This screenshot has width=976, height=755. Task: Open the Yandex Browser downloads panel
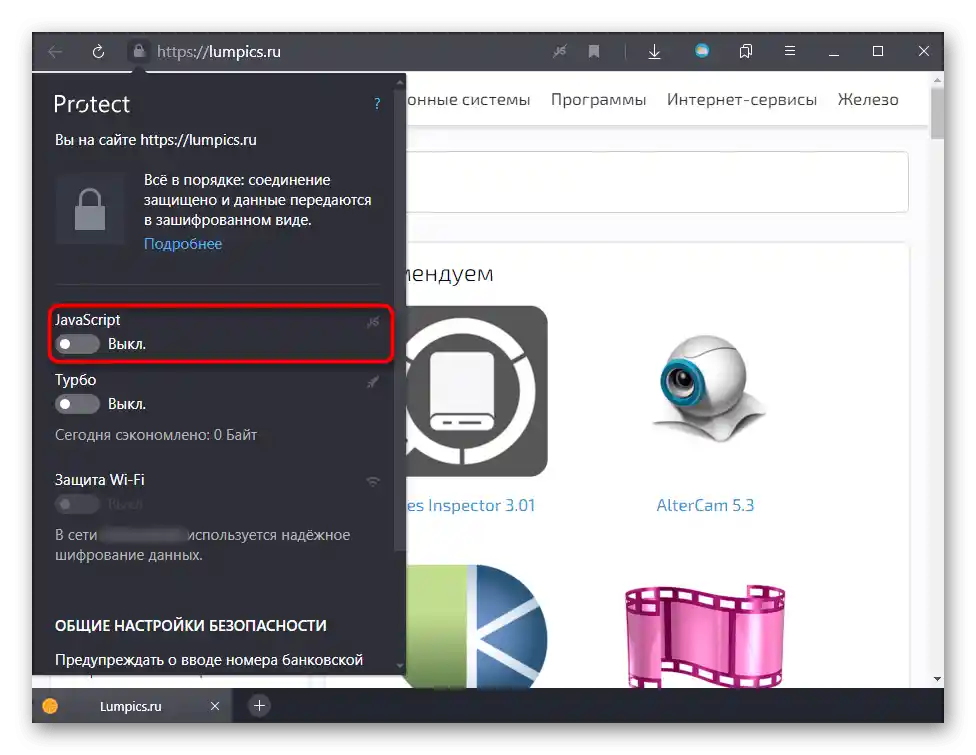pyautogui.click(x=654, y=51)
